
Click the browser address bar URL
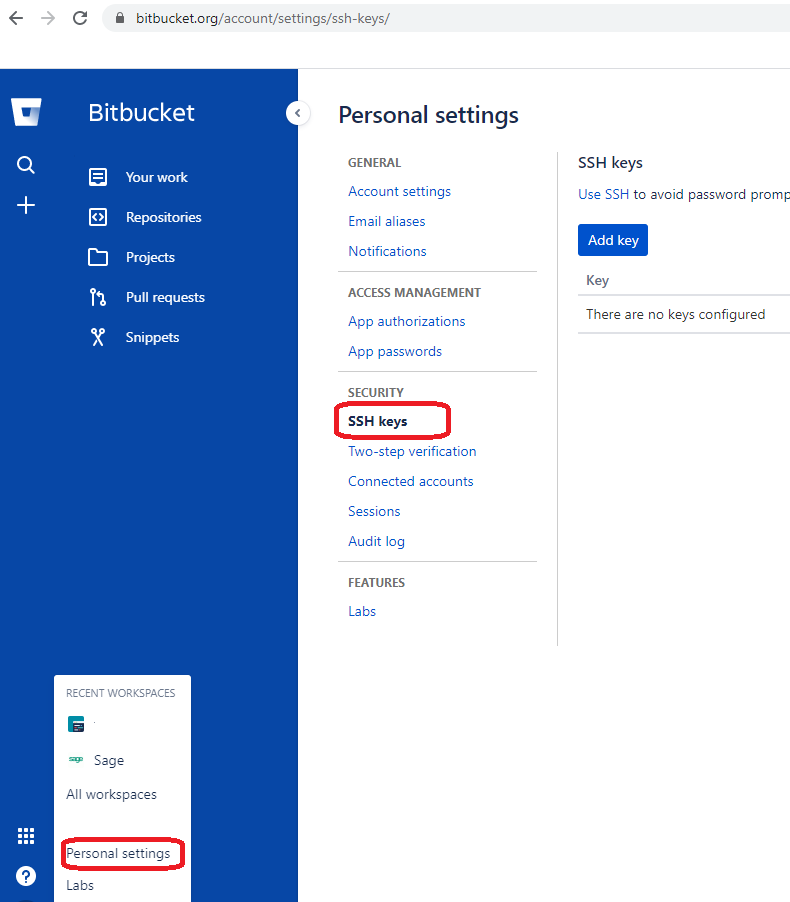tap(262, 18)
